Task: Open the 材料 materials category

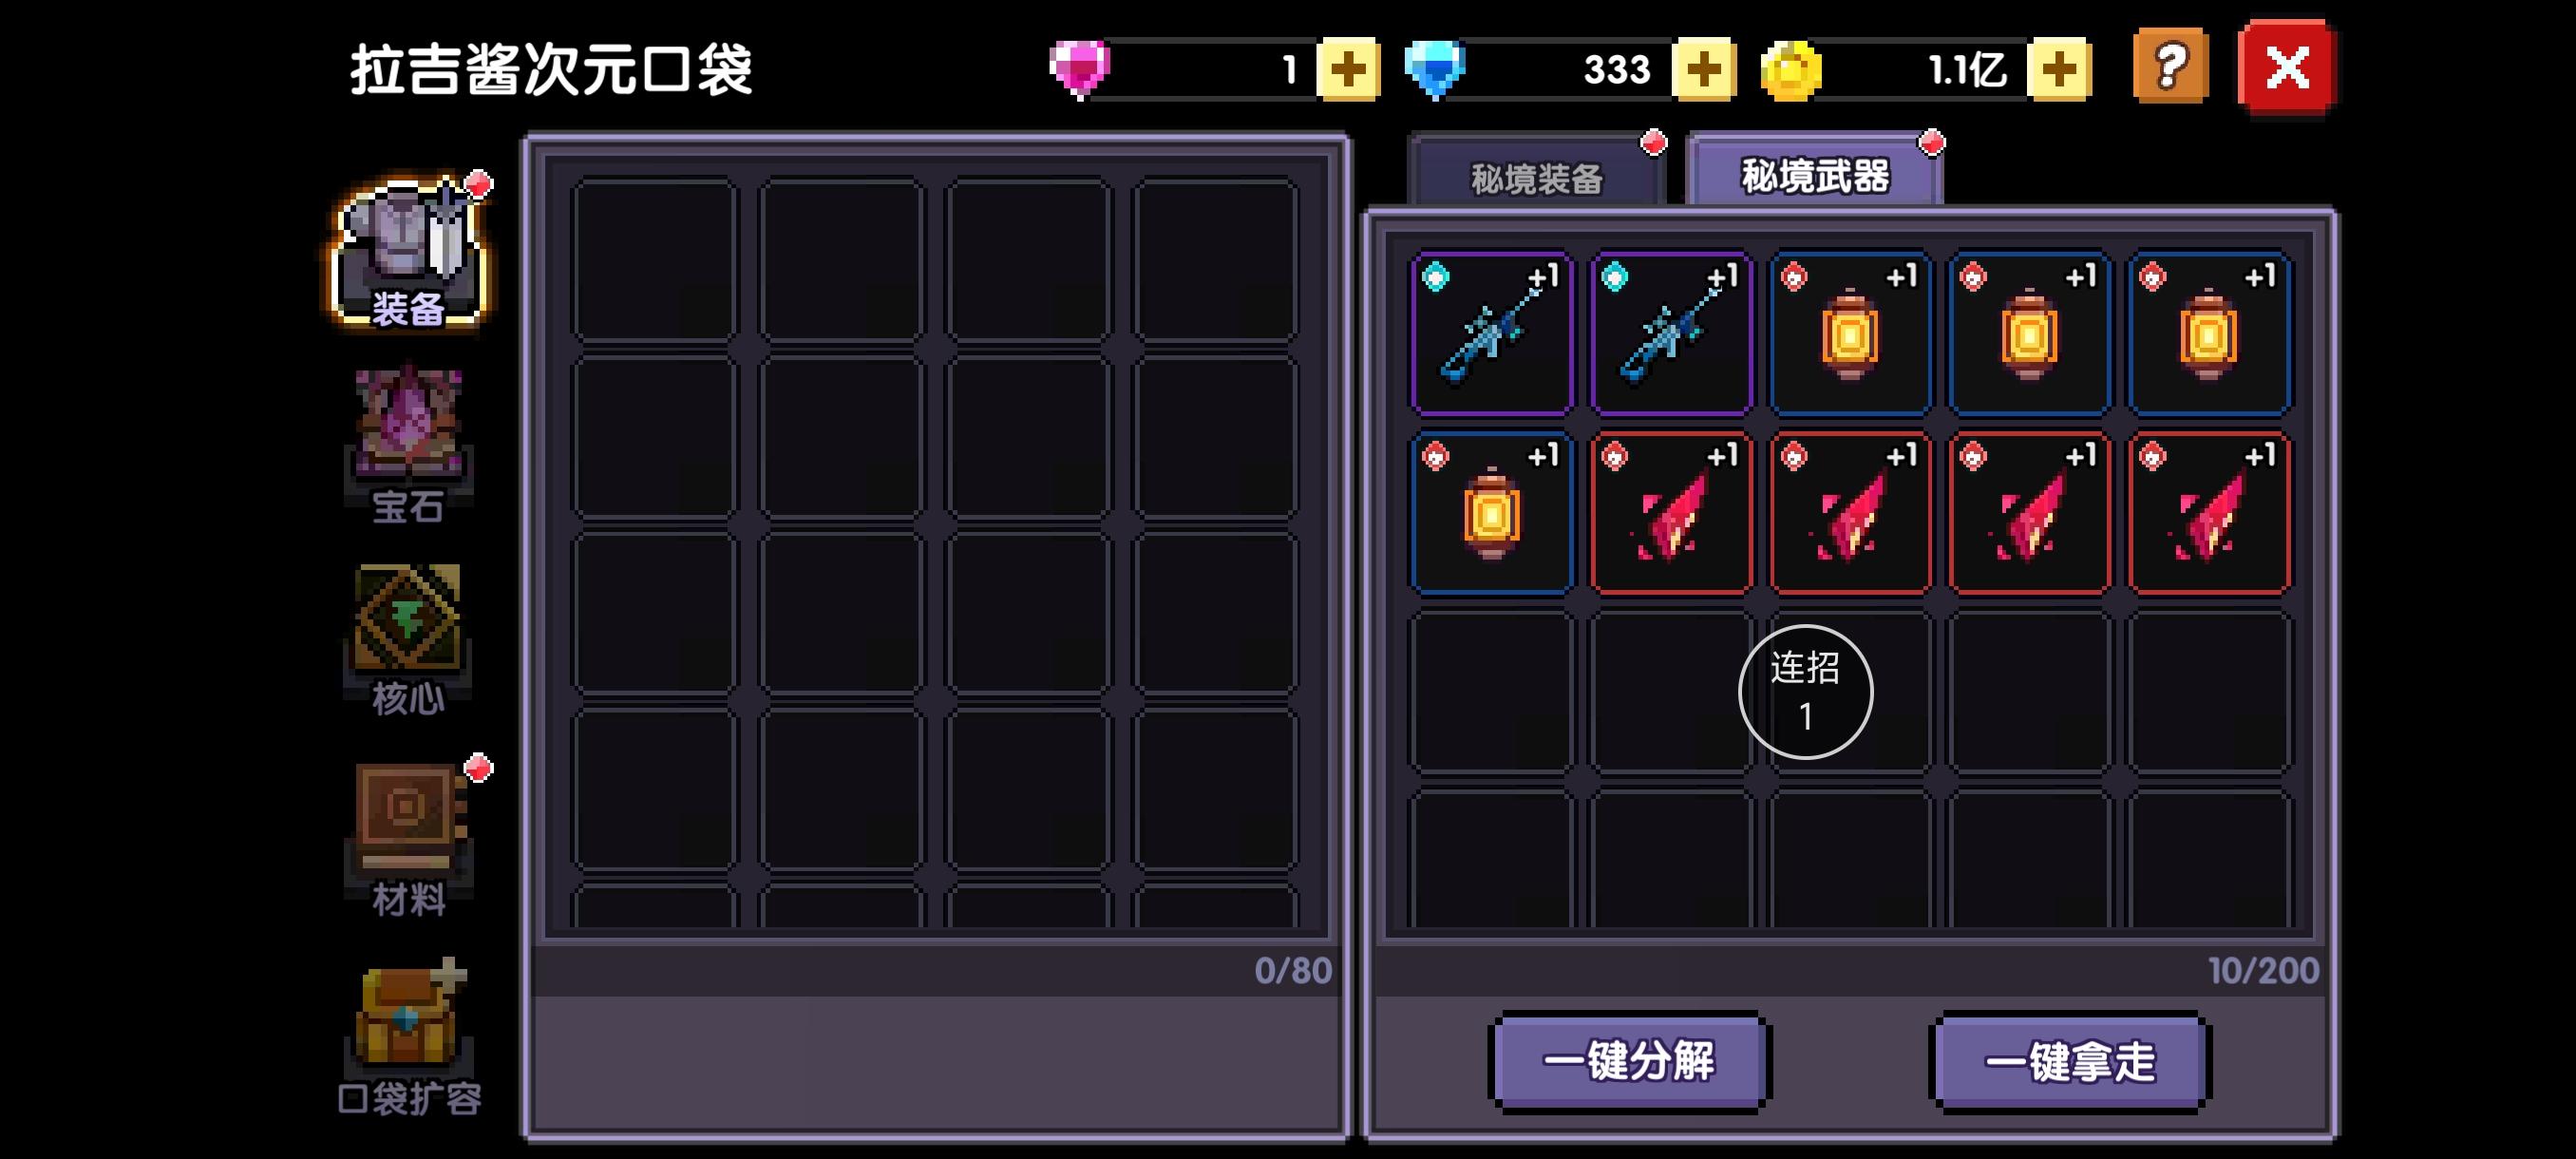Action: 408,840
